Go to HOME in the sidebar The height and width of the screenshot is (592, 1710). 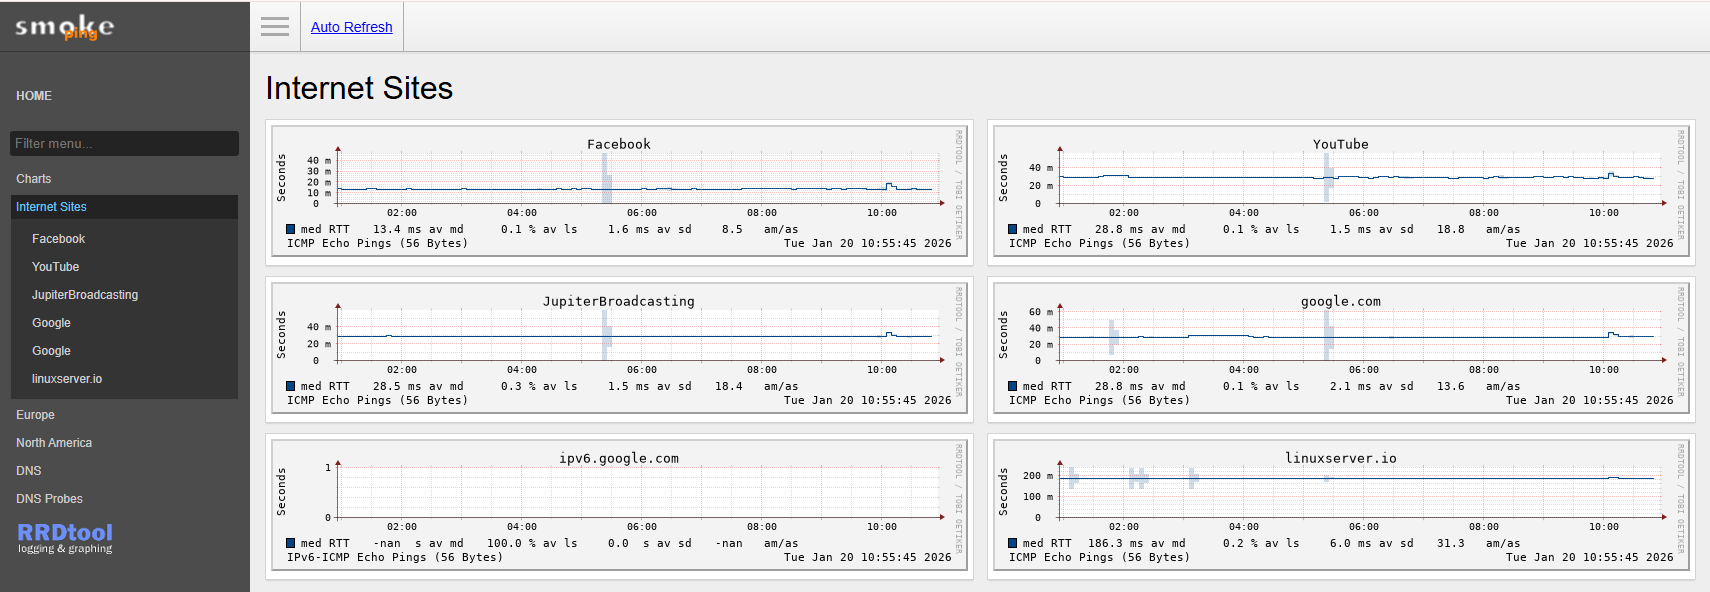pyautogui.click(x=34, y=96)
